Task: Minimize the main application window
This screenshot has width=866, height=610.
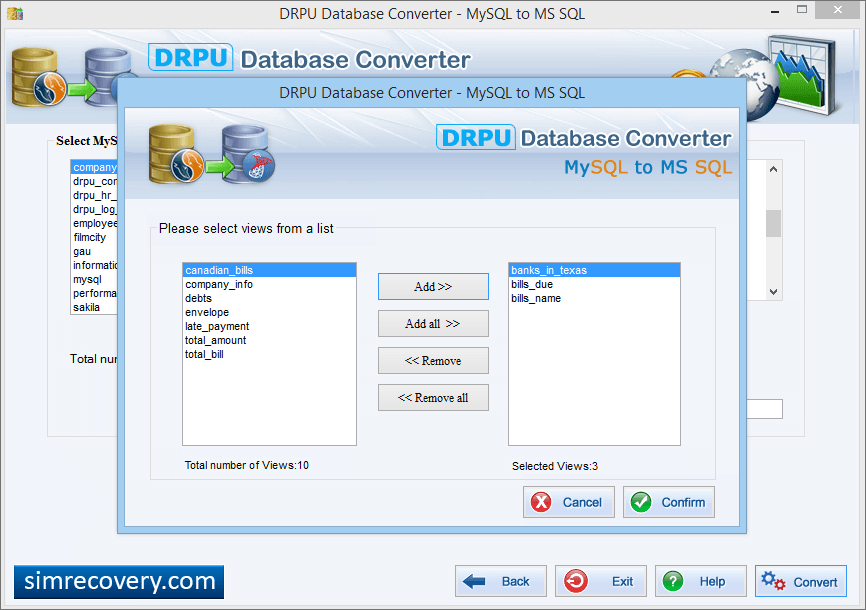Action: pyautogui.click(x=775, y=10)
